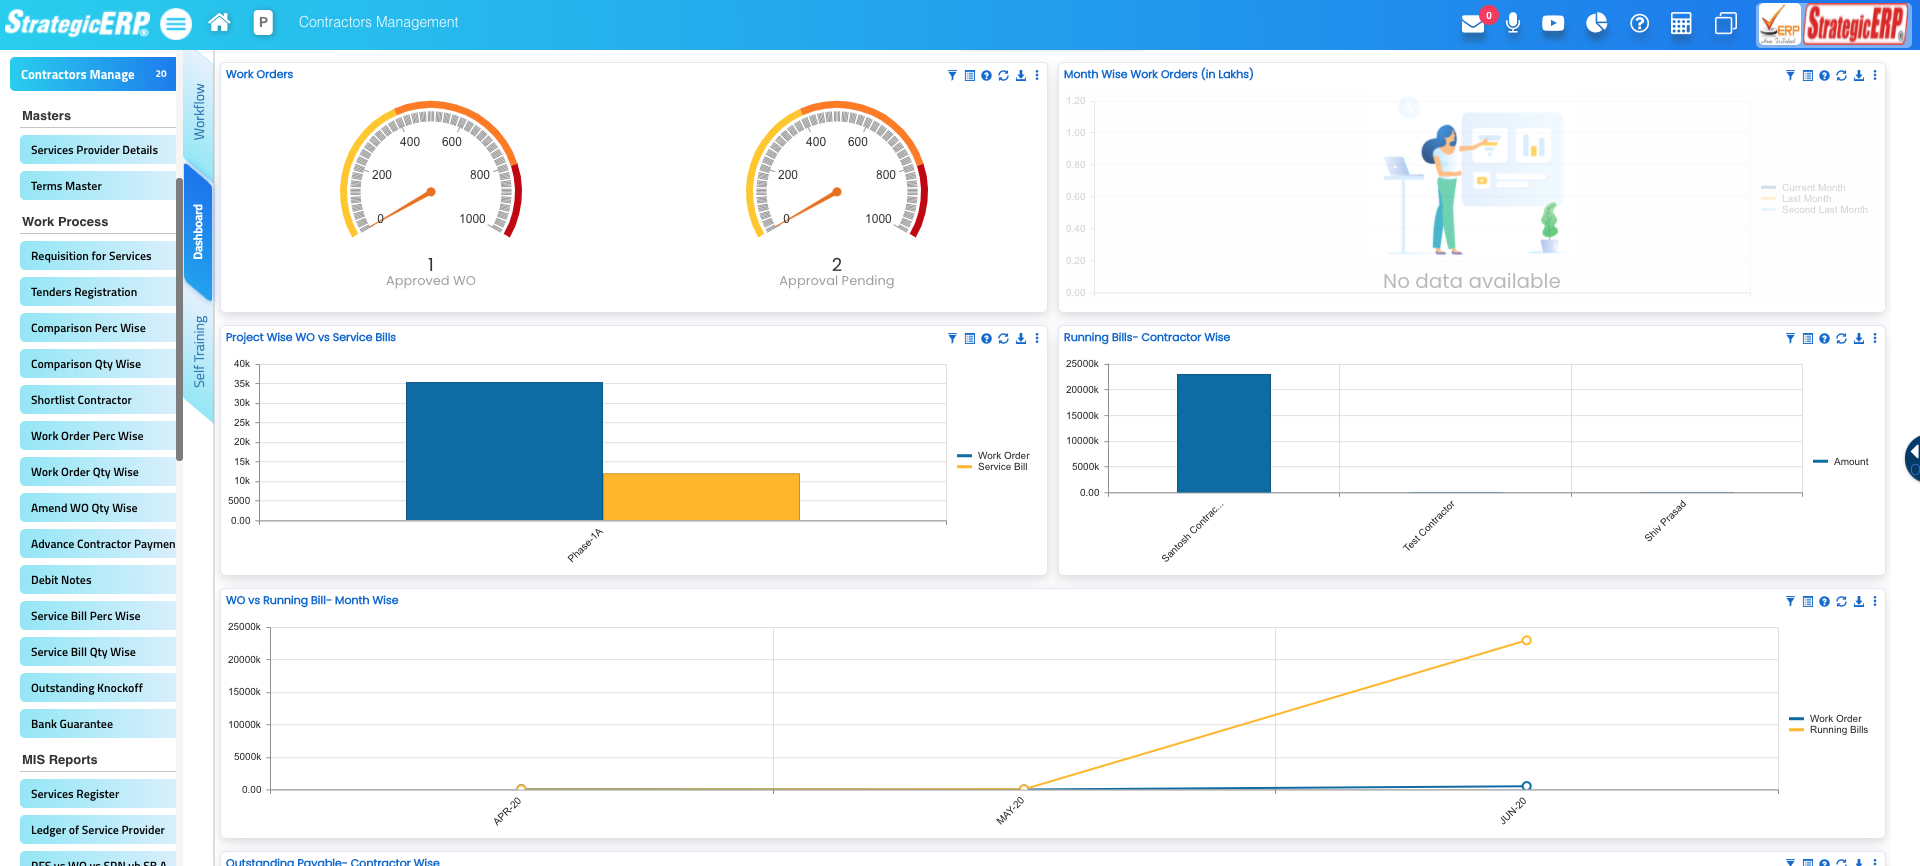Switch to the Dashboard side tab

198,232
